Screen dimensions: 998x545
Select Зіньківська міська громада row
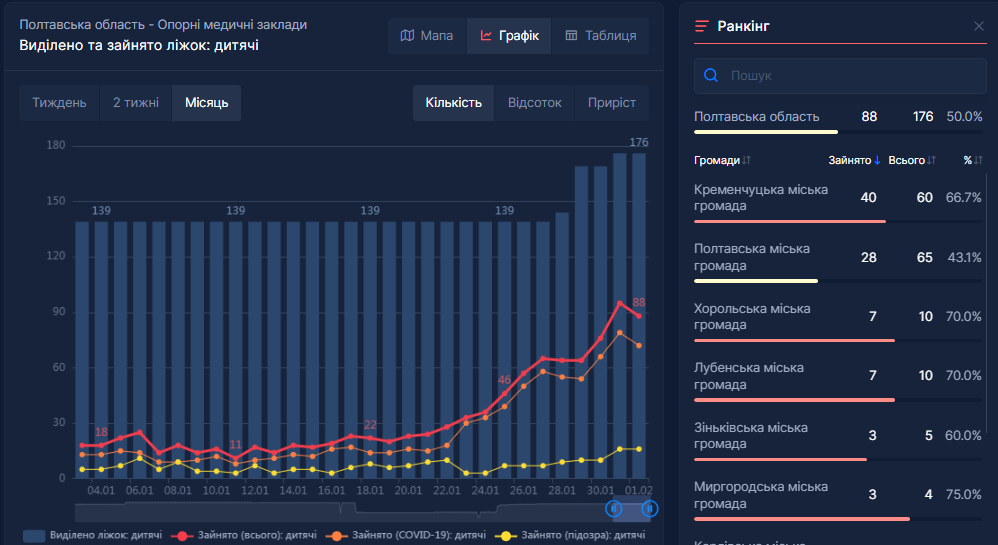(x=838, y=439)
